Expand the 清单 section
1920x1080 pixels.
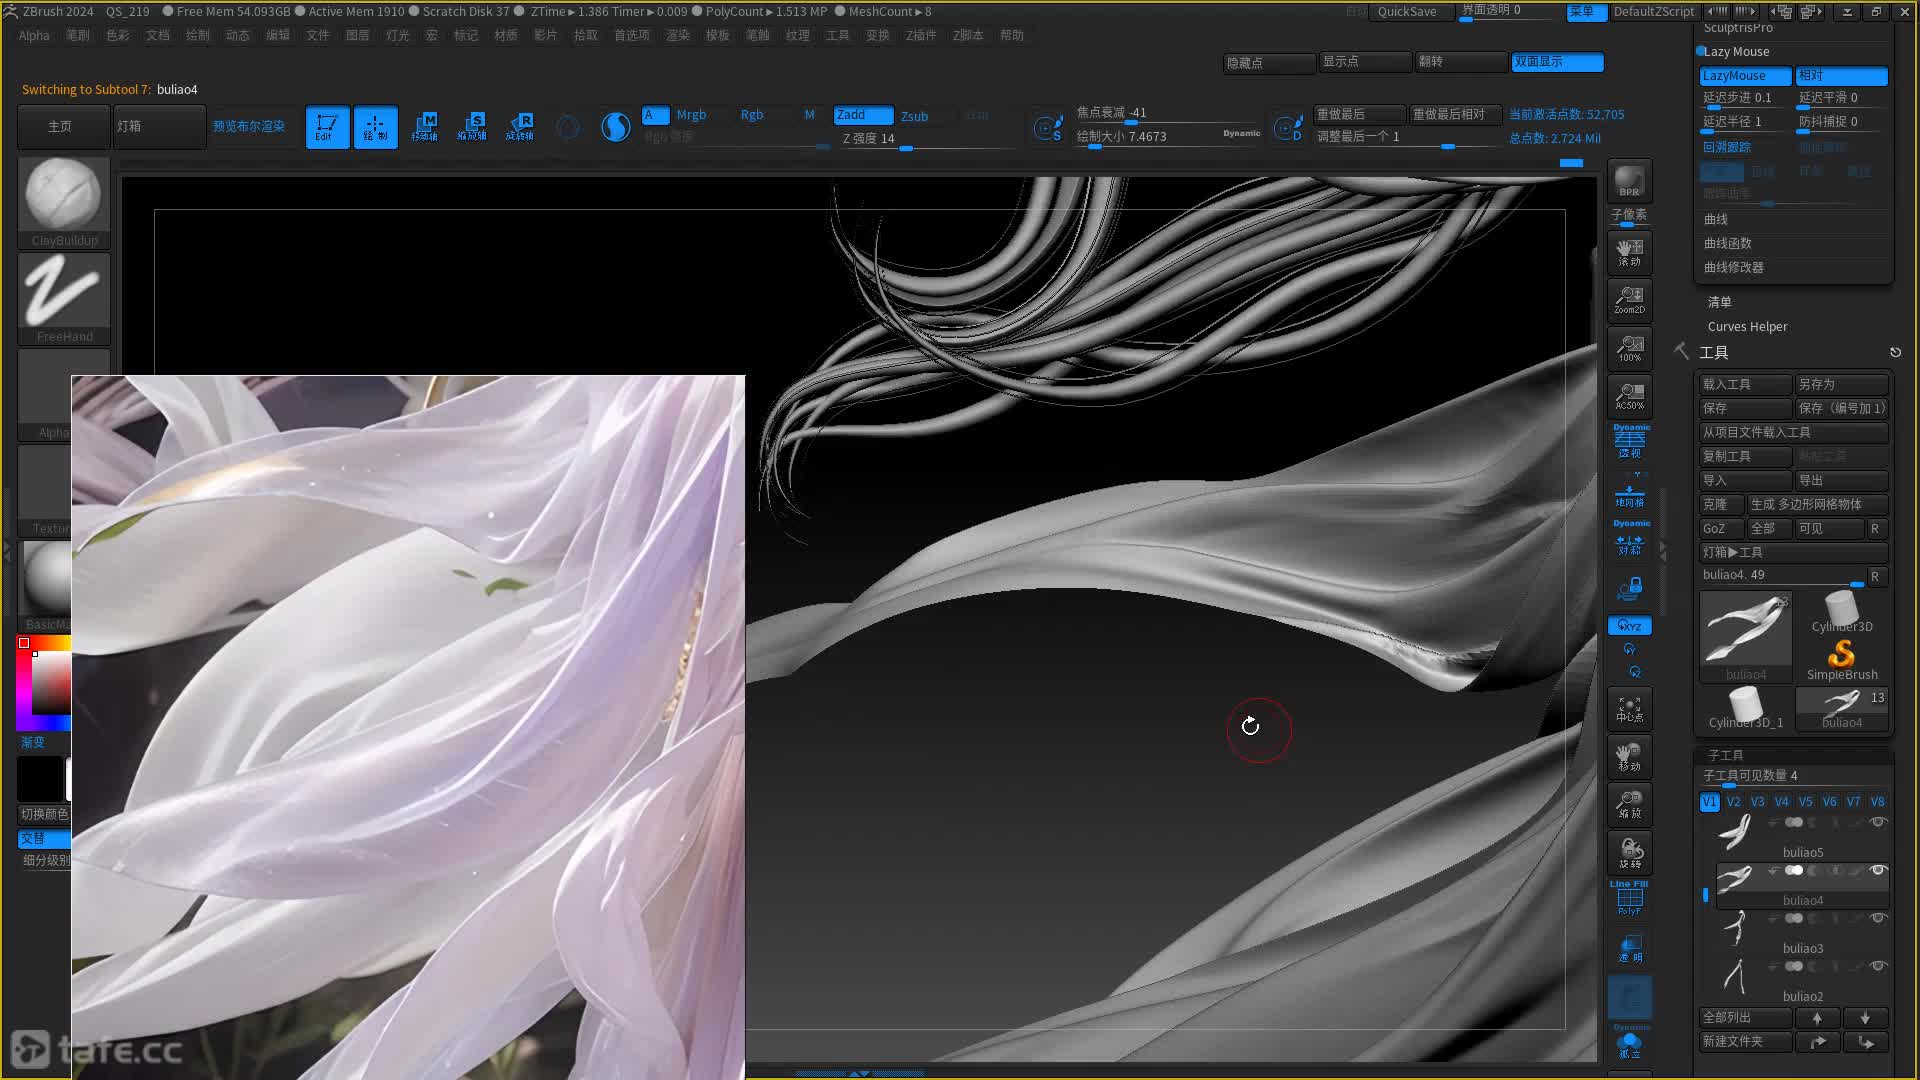tap(1719, 302)
